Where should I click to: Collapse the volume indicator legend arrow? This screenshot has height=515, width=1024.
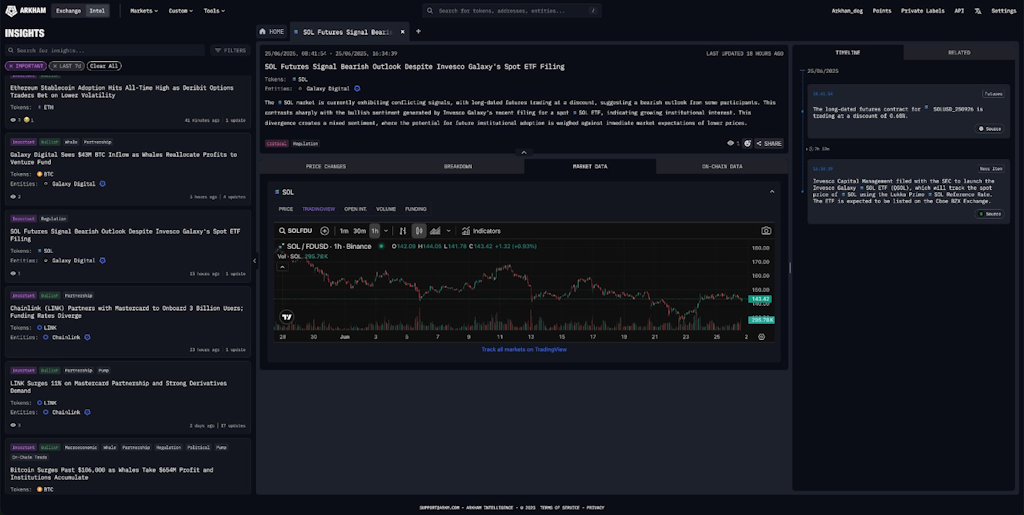(x=282, y=267)
